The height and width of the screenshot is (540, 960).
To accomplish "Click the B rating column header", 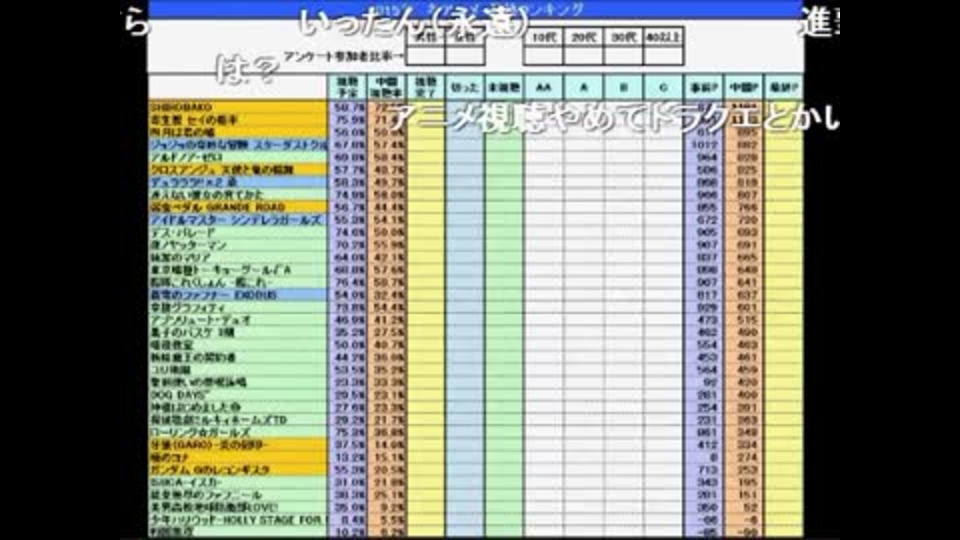I will tap(623, 88).
